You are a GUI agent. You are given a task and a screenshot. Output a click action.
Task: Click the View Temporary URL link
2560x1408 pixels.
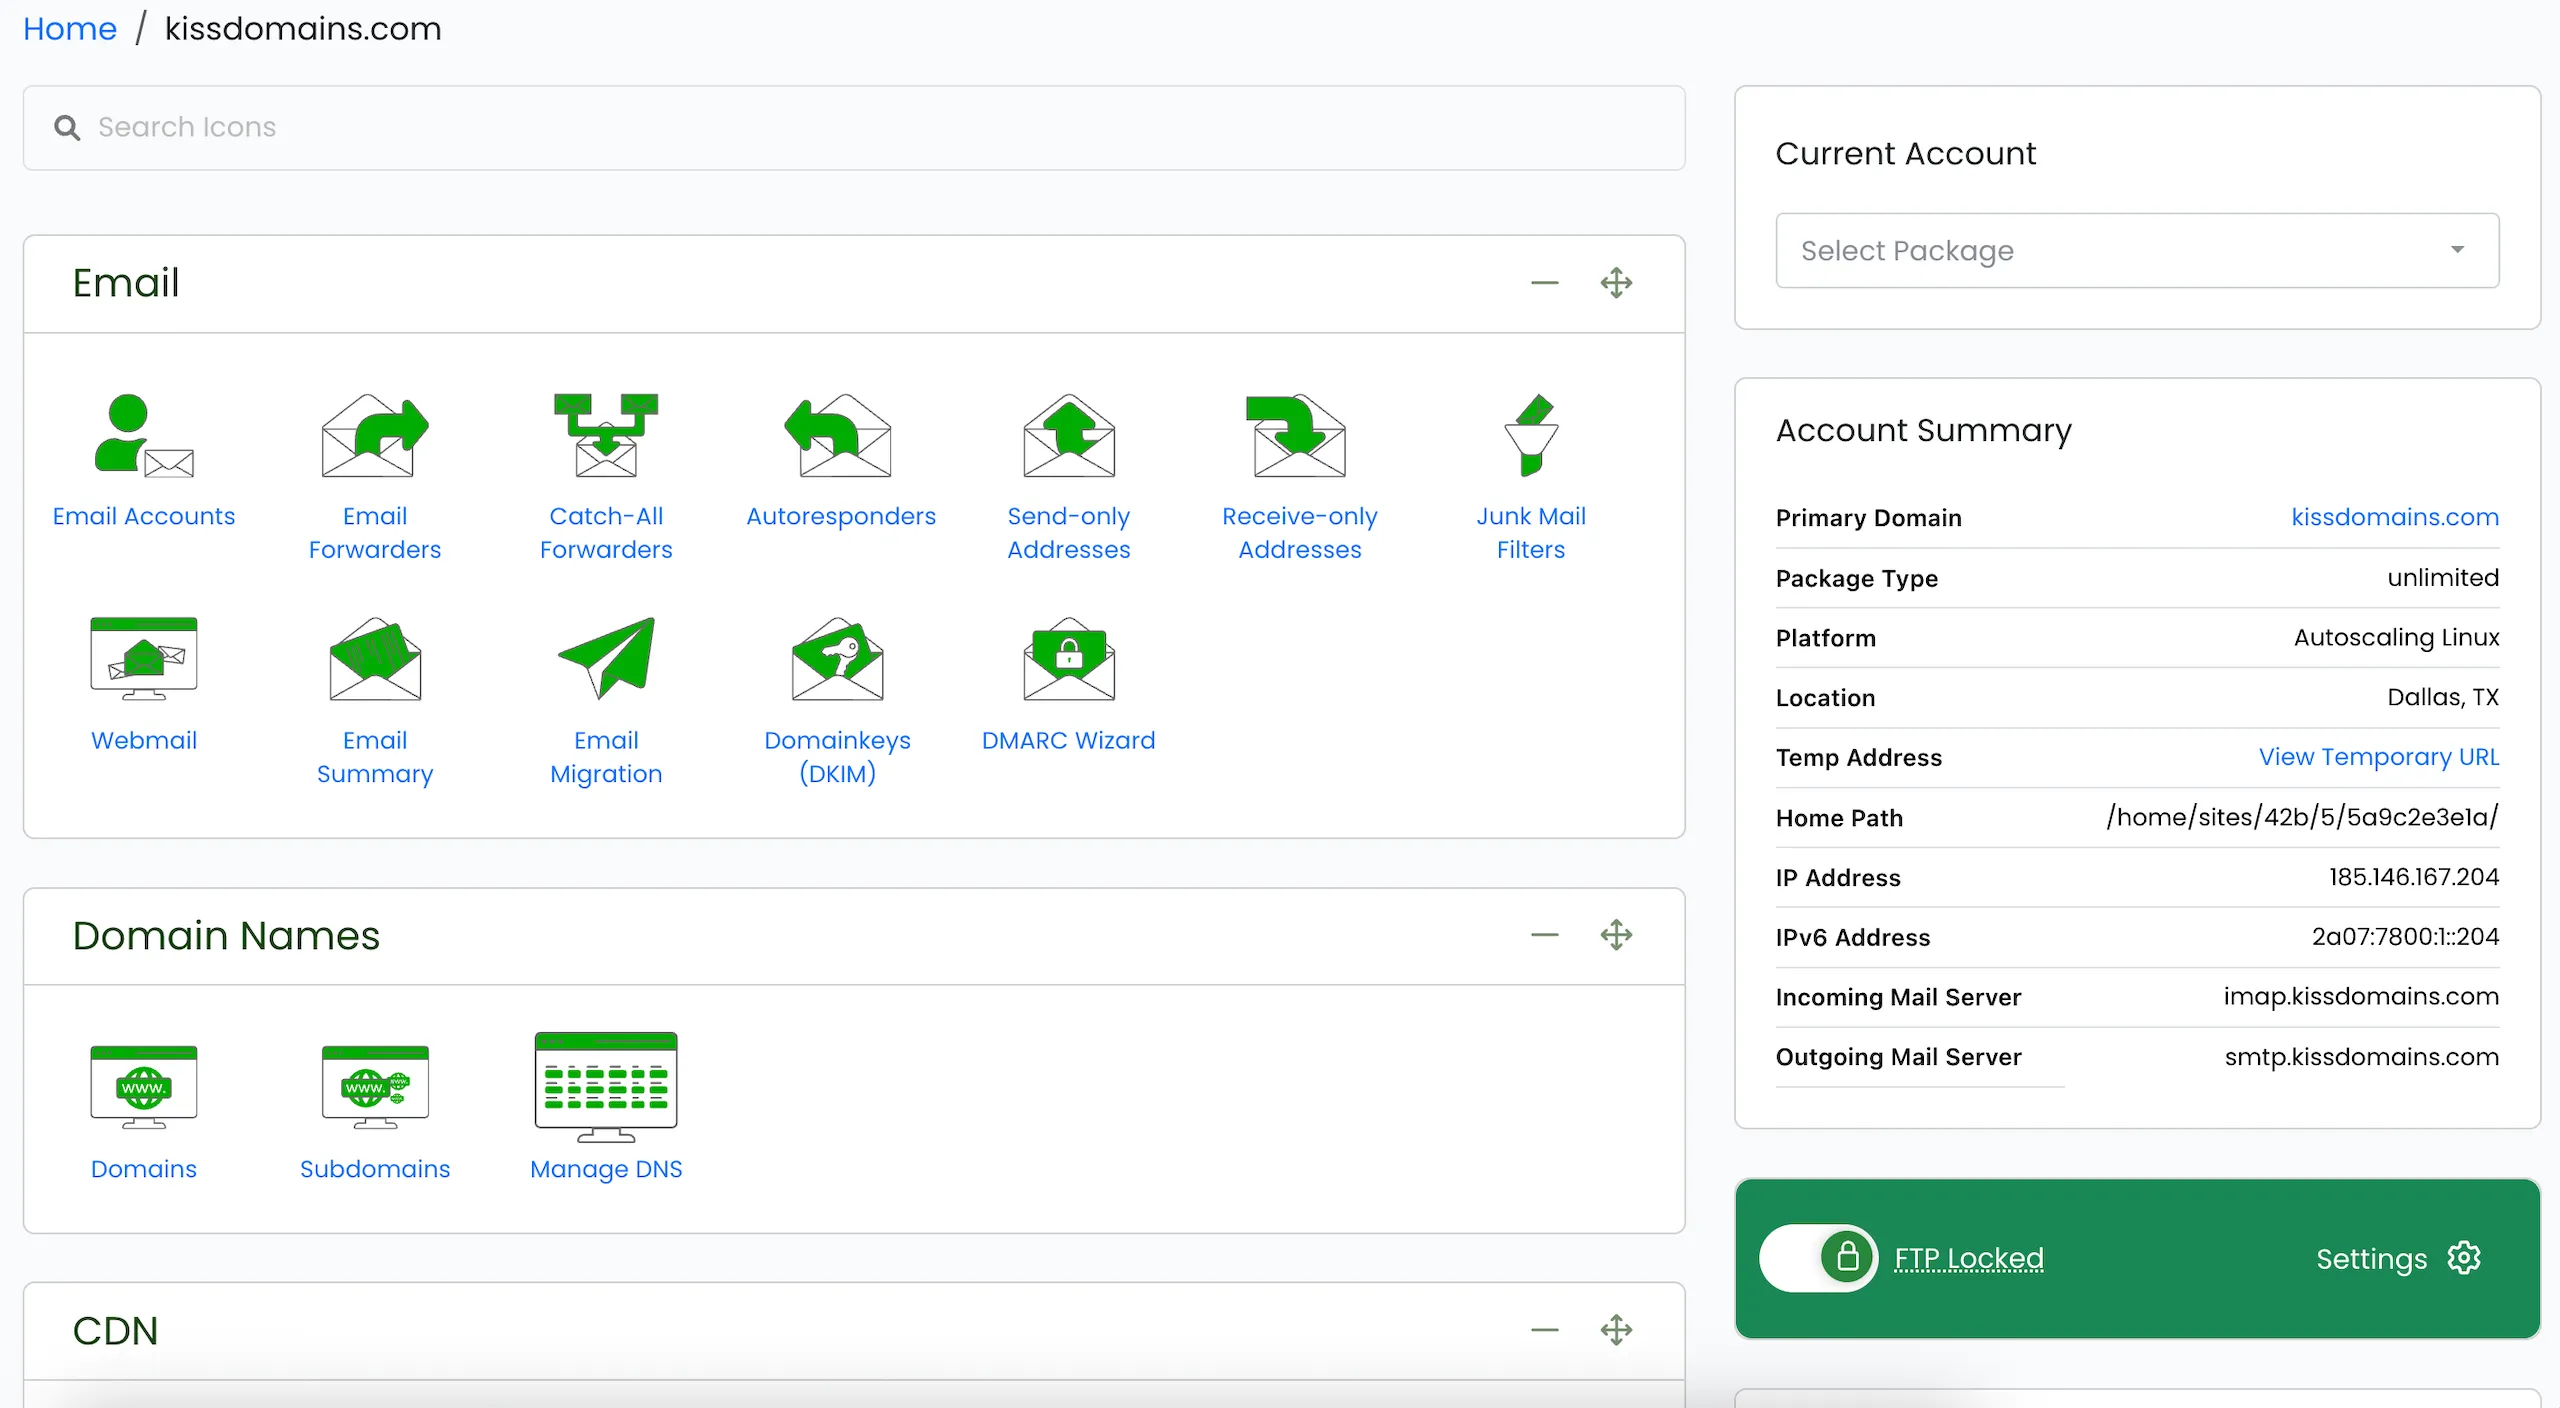tap(2379, 757)
